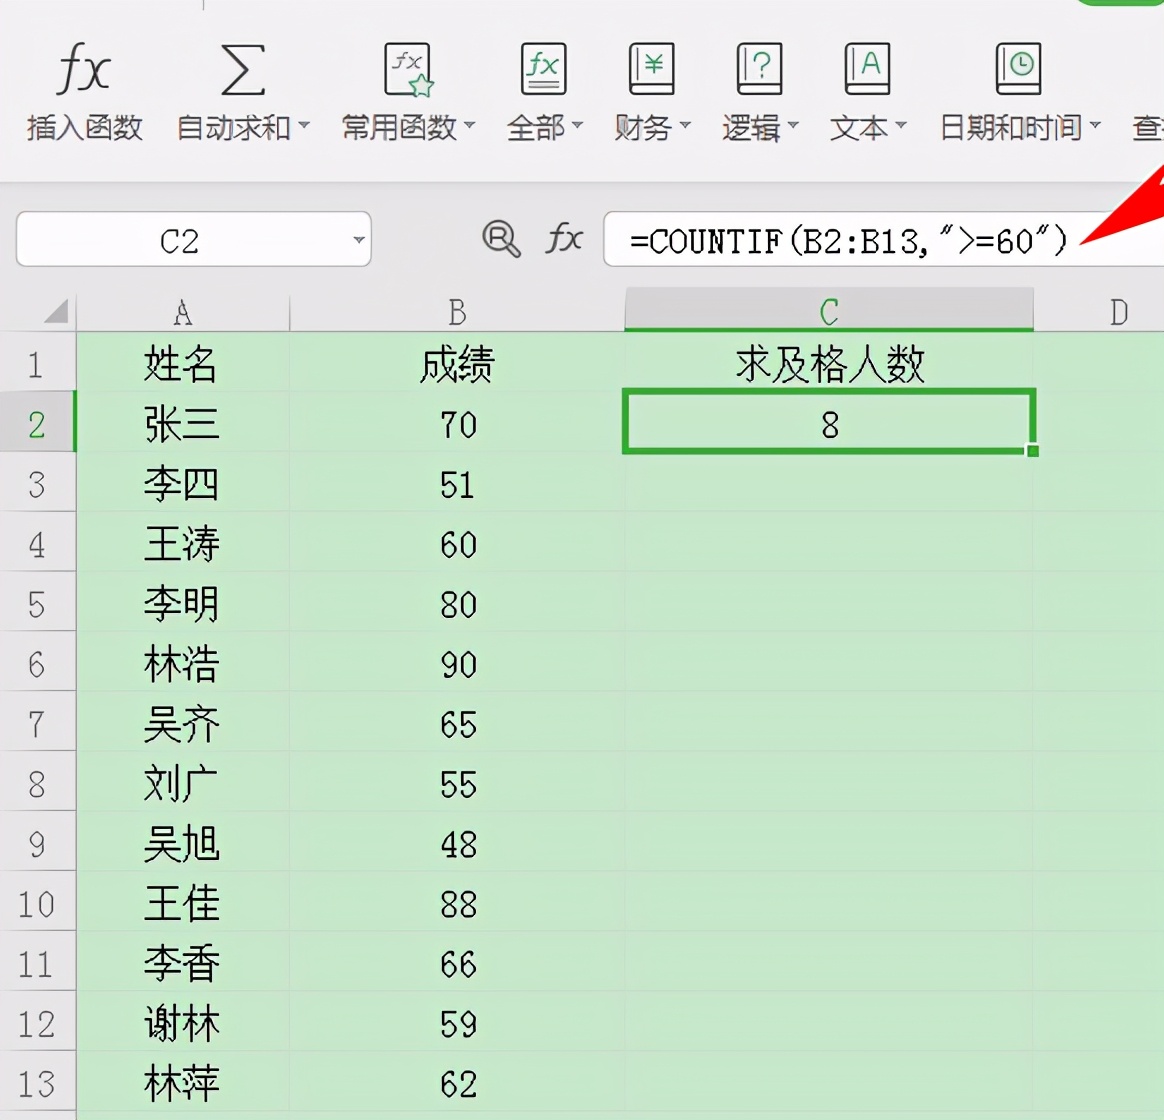The height and width of the screenshot is (1120, 1164).
Task: Expand the 日期和时间 dropdown arrow
Action: pyautogui.click(x=1095, y=127)
